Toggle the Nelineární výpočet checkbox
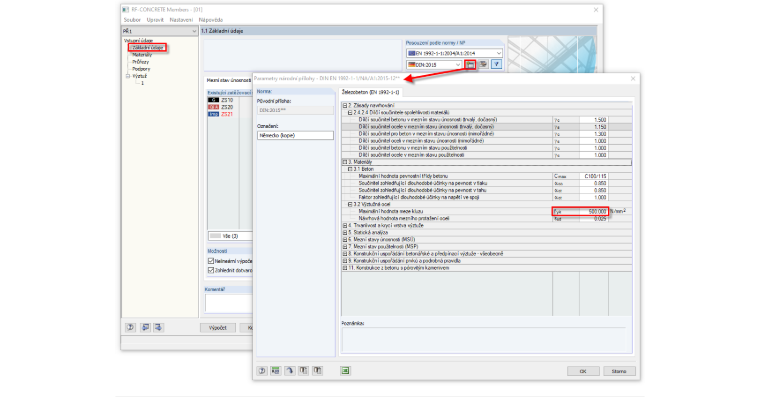760x397 pixels. click(211, 261)
